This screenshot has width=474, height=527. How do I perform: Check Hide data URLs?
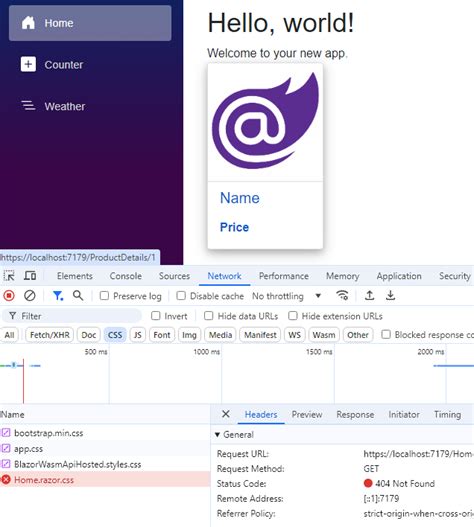point(209,316)
